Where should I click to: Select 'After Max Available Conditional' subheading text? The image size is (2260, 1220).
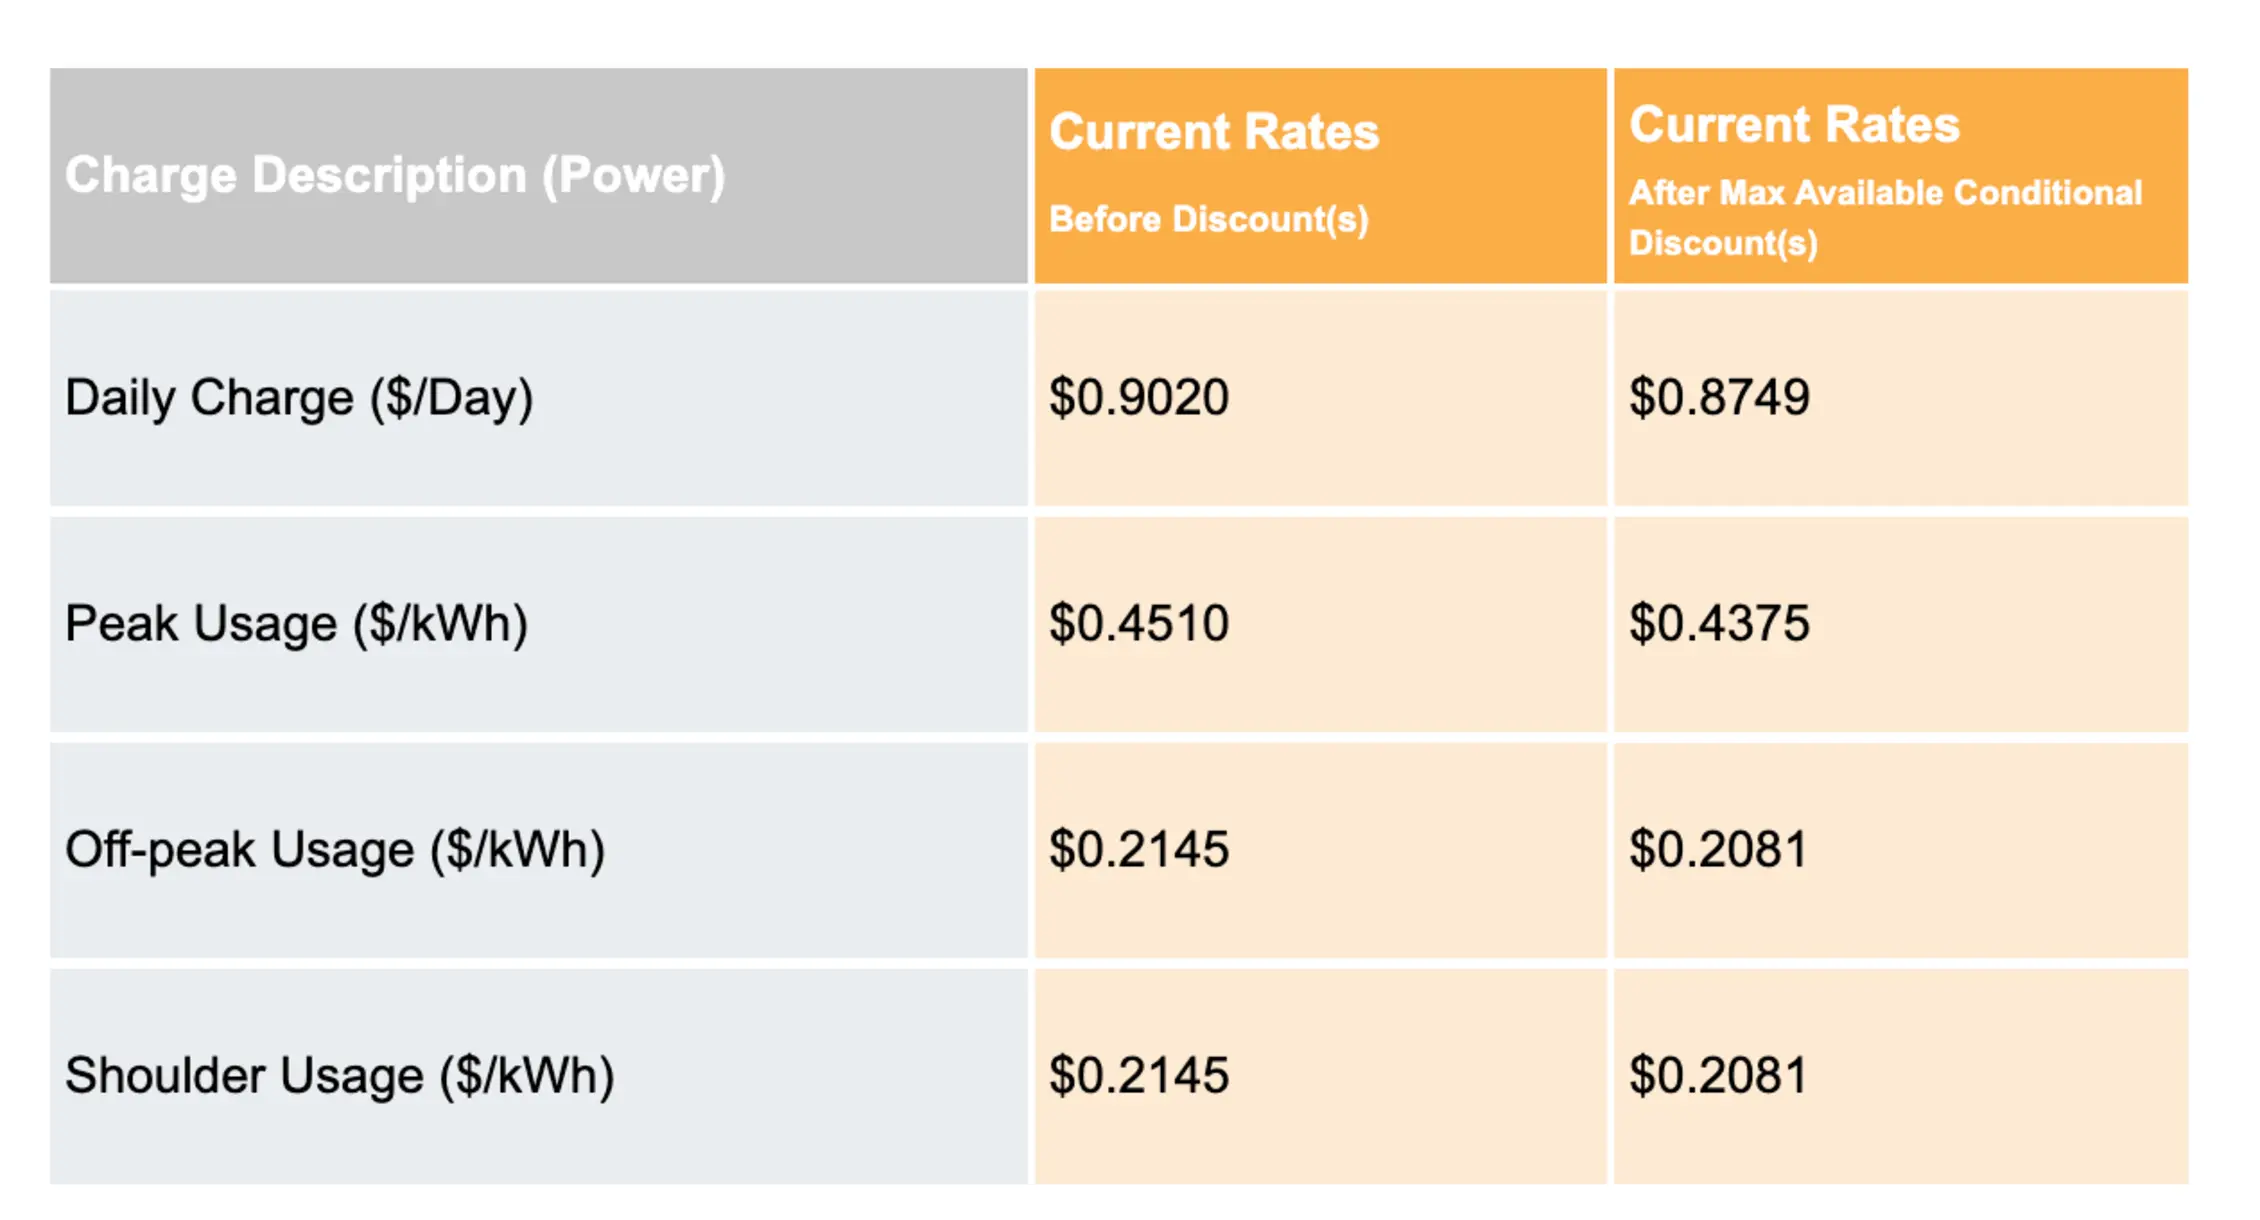click(x=1885, y=192)
